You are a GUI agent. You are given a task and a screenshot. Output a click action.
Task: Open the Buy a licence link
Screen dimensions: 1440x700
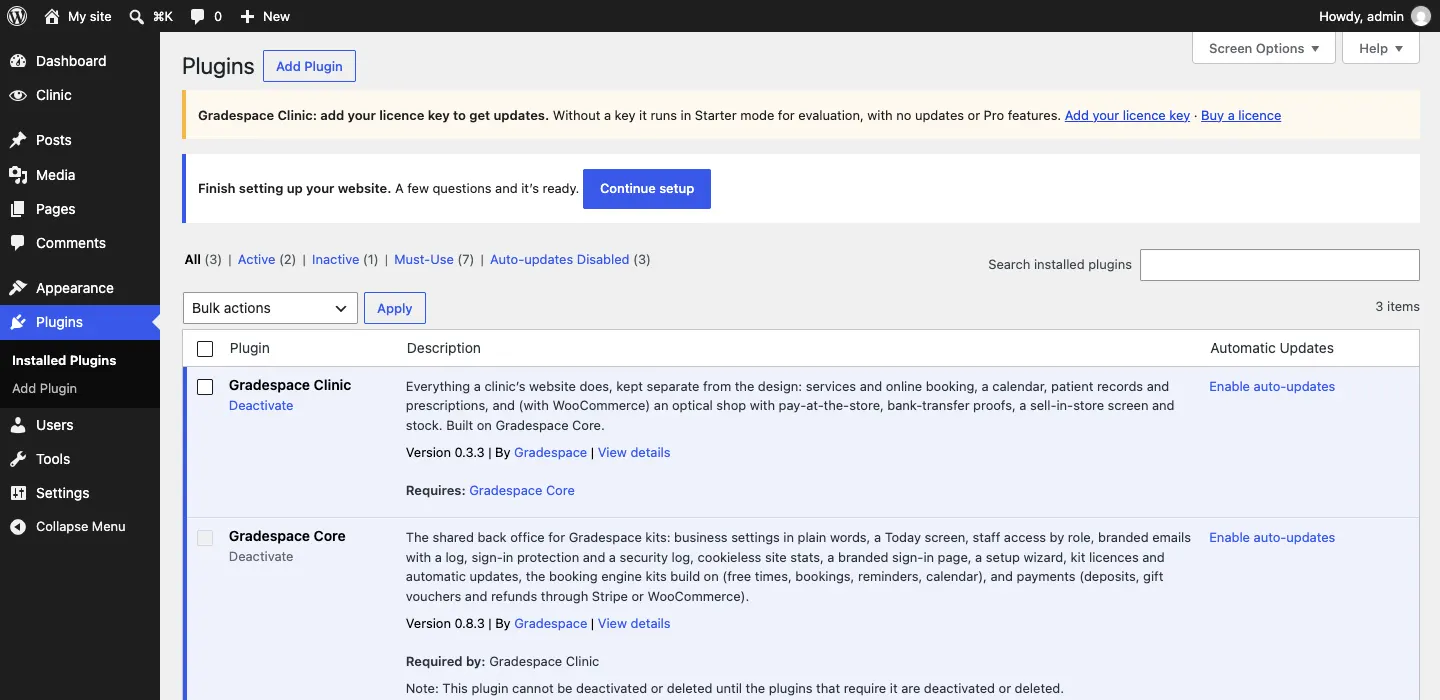coord(1241,115)
